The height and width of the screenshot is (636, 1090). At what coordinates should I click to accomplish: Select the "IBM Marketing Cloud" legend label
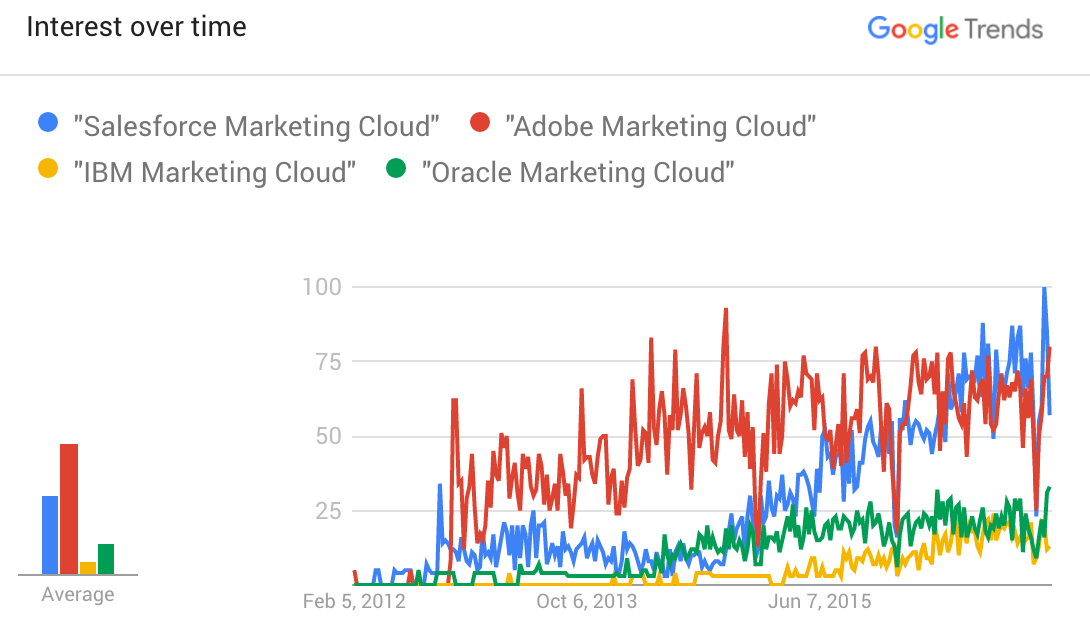(215, 172)
